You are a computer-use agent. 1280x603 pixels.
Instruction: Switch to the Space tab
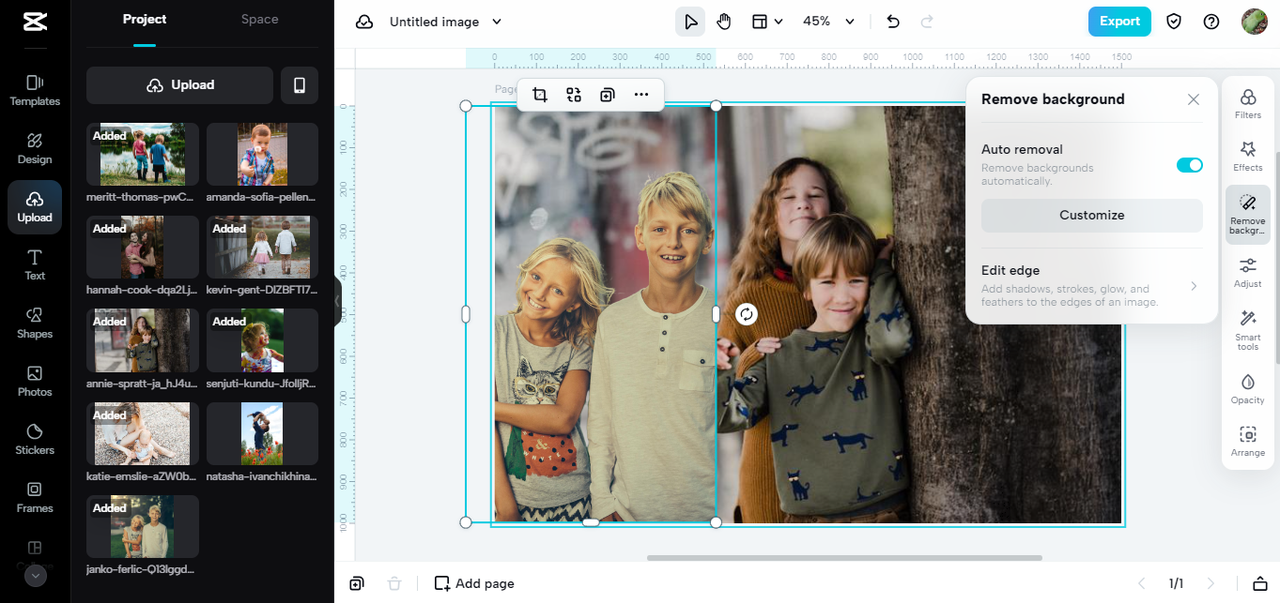pos(259,19)
